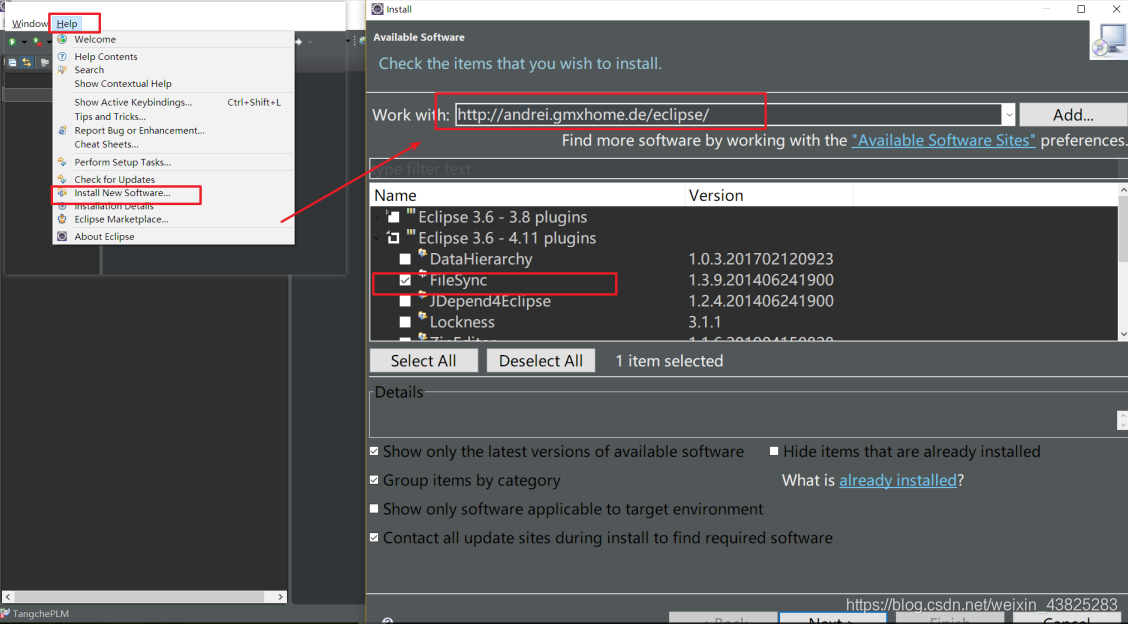Toggle the Eclipse 3.6 - 4.11 plugins checkbox
This screenshot has height=624, width=1128.
click(x=394, y=238)
